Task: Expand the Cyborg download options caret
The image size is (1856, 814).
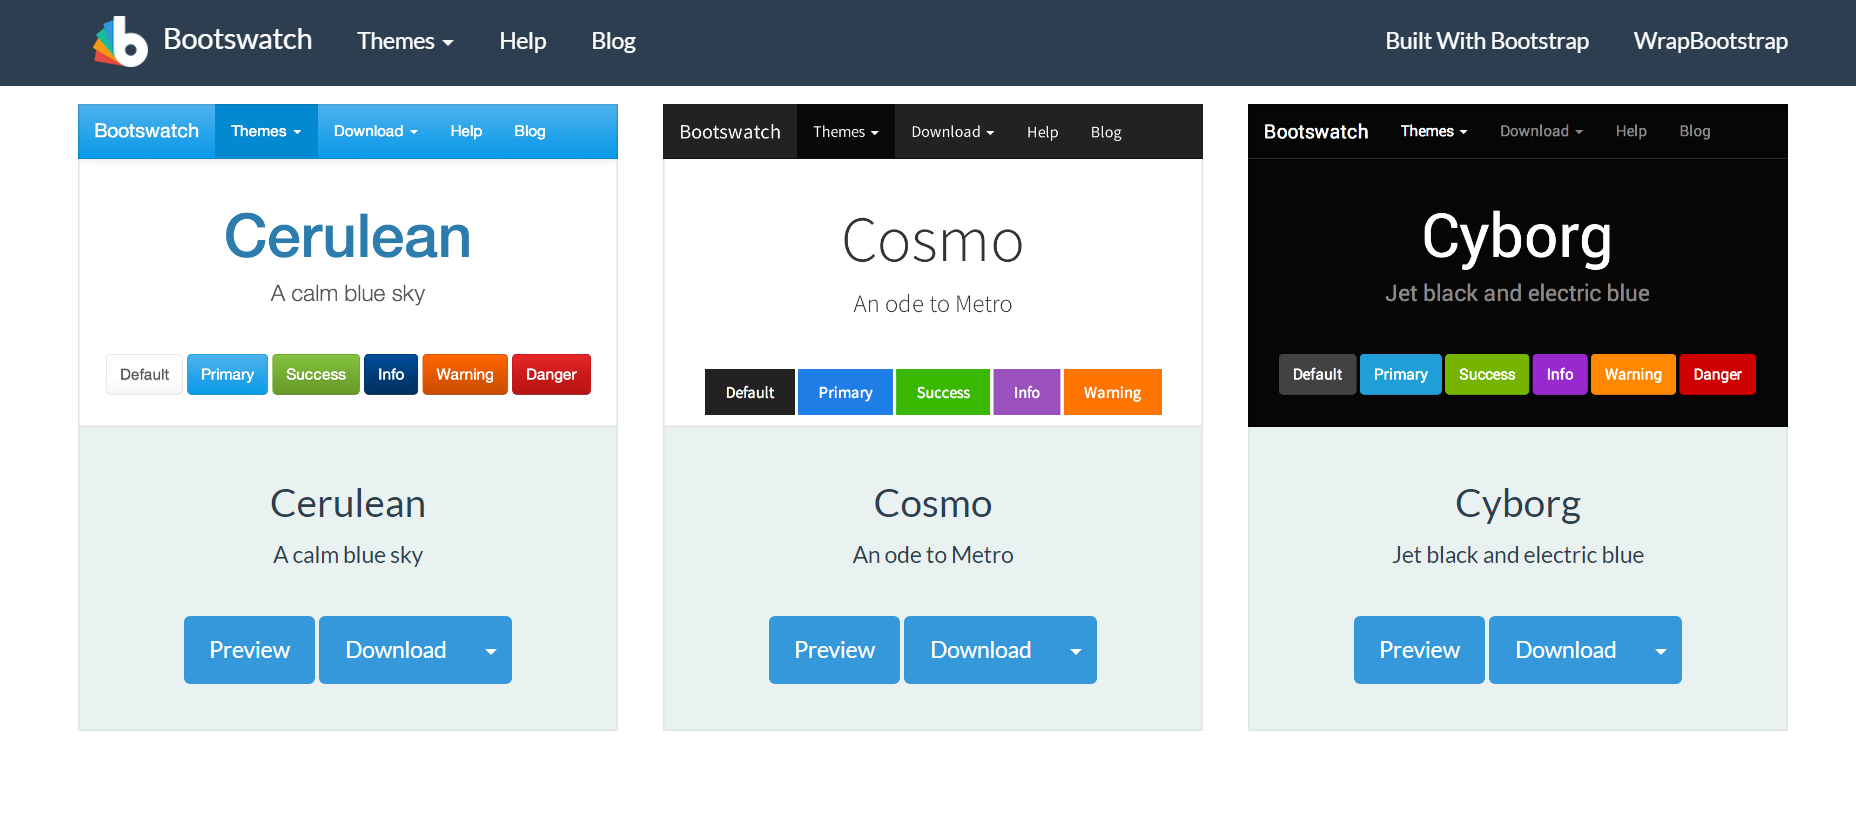Action: [x=1661, y=651]
